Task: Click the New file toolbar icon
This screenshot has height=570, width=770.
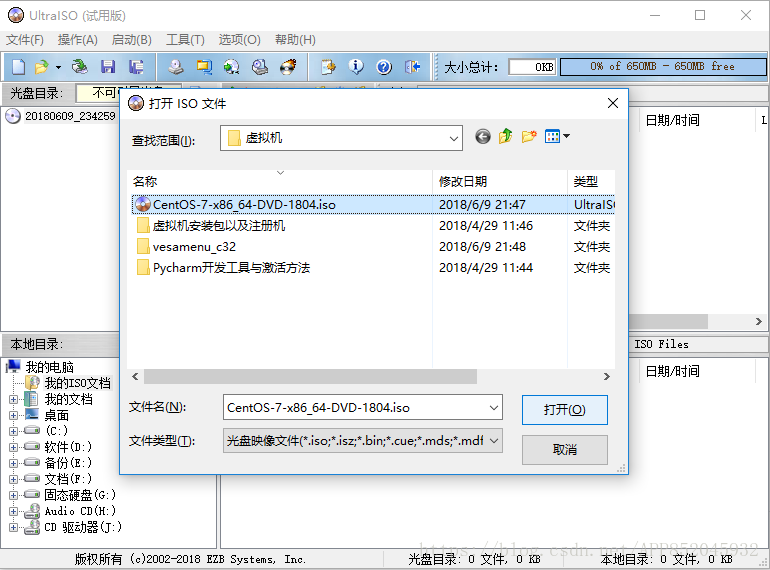Action: (x=18, y=67)
